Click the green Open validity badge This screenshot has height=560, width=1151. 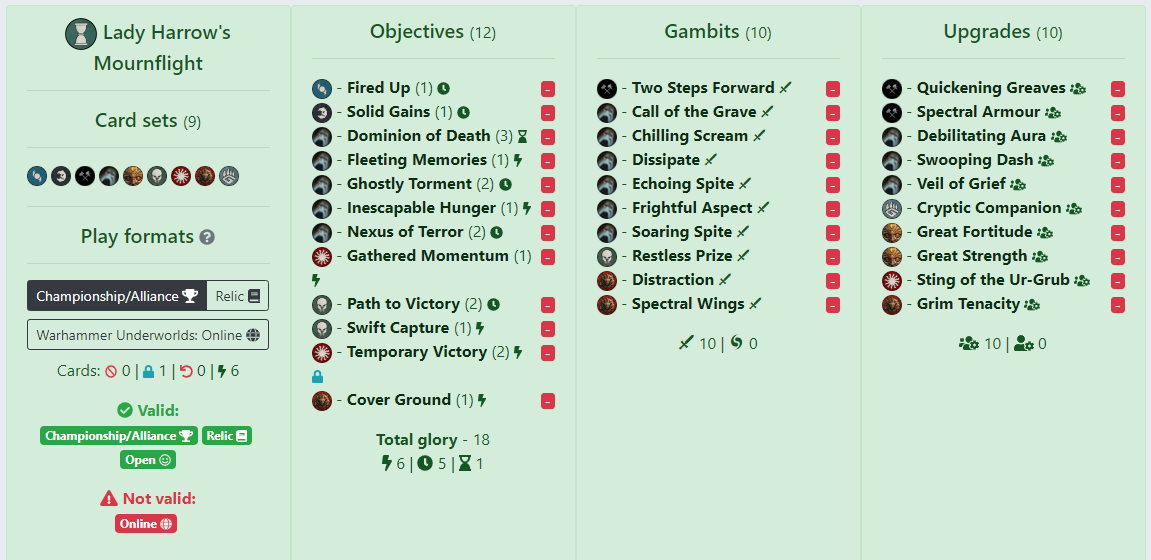148,460
